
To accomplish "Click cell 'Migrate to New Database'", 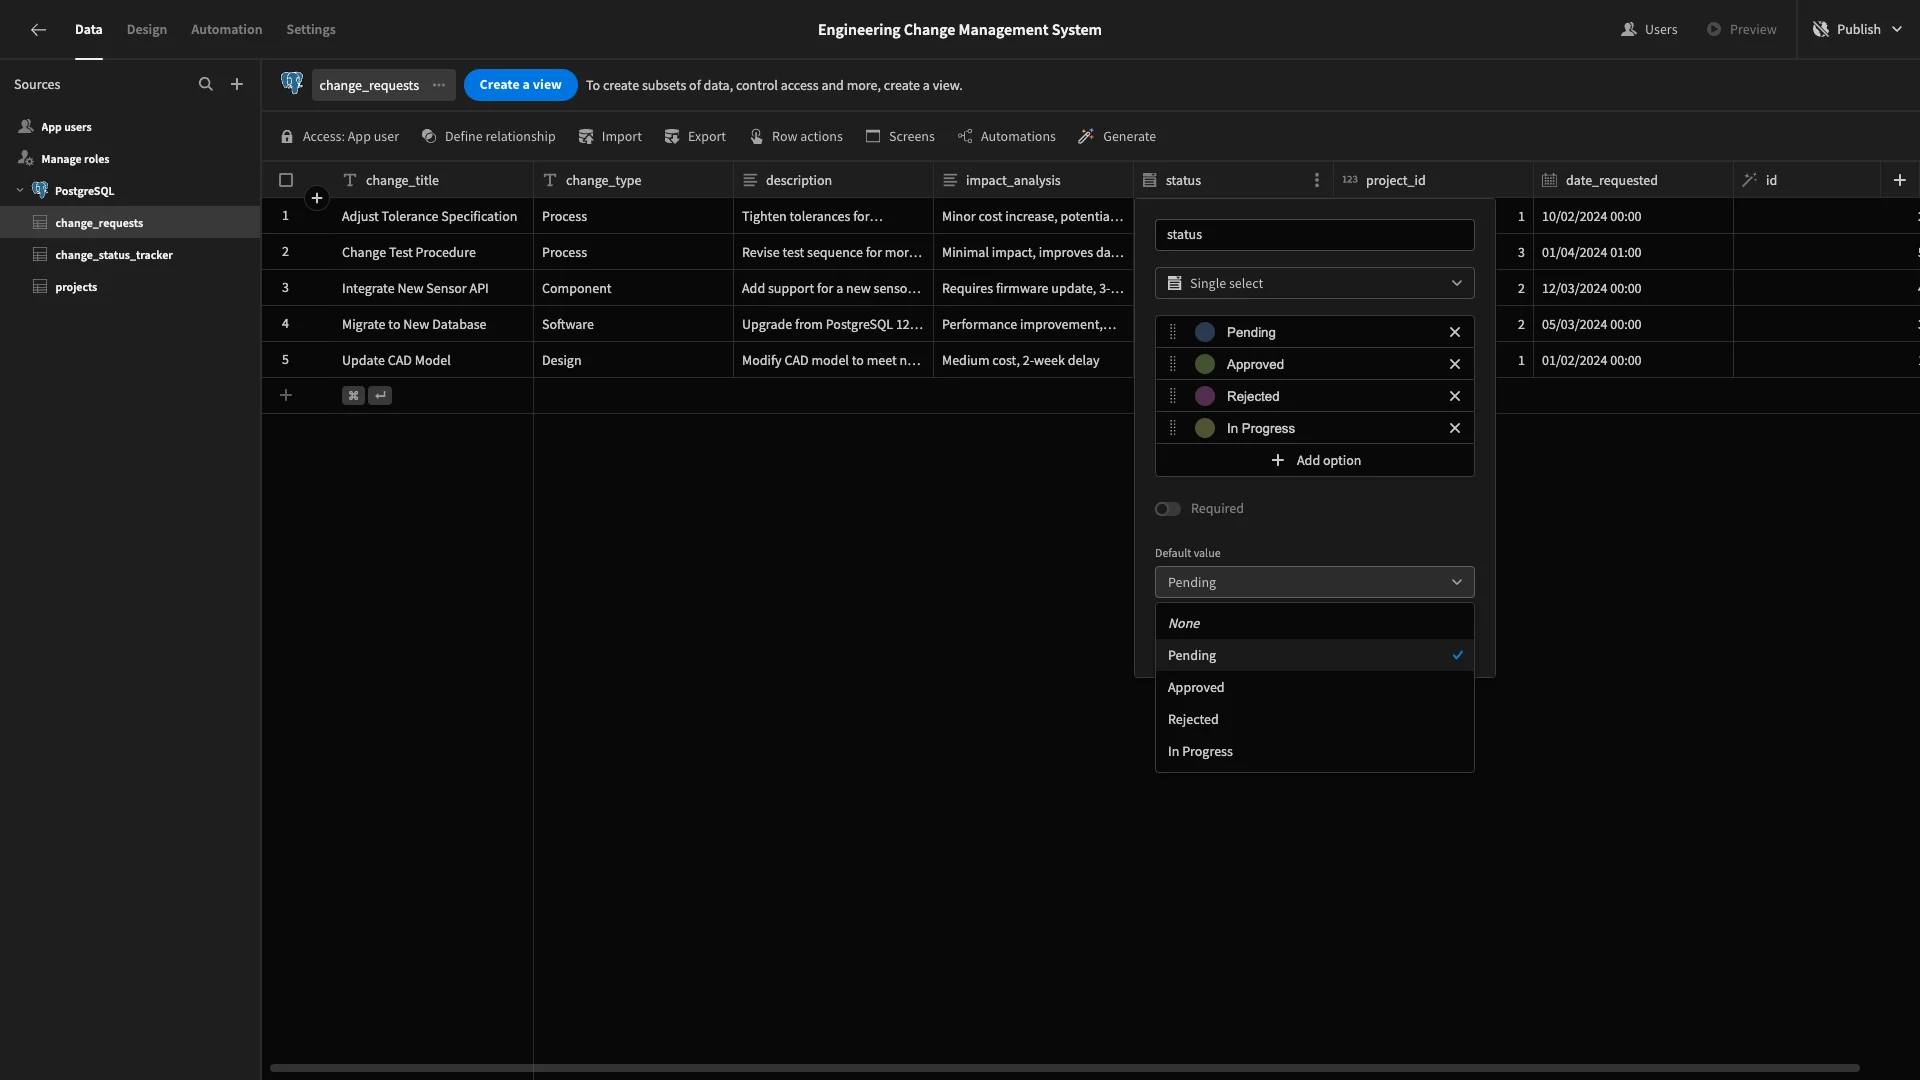I will tap(433, 324).
